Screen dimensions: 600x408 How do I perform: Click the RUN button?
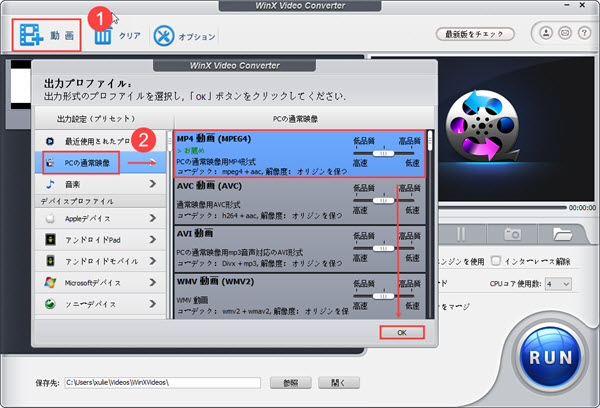551,358
